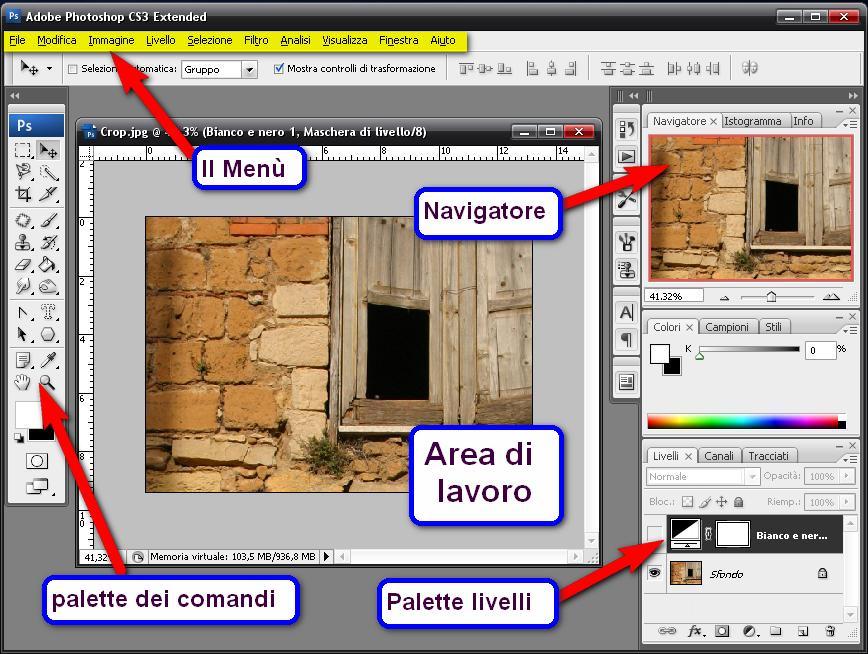Select the Eraser tool
The height and width of the screenshot is (654, 868).
click(24, 265)
